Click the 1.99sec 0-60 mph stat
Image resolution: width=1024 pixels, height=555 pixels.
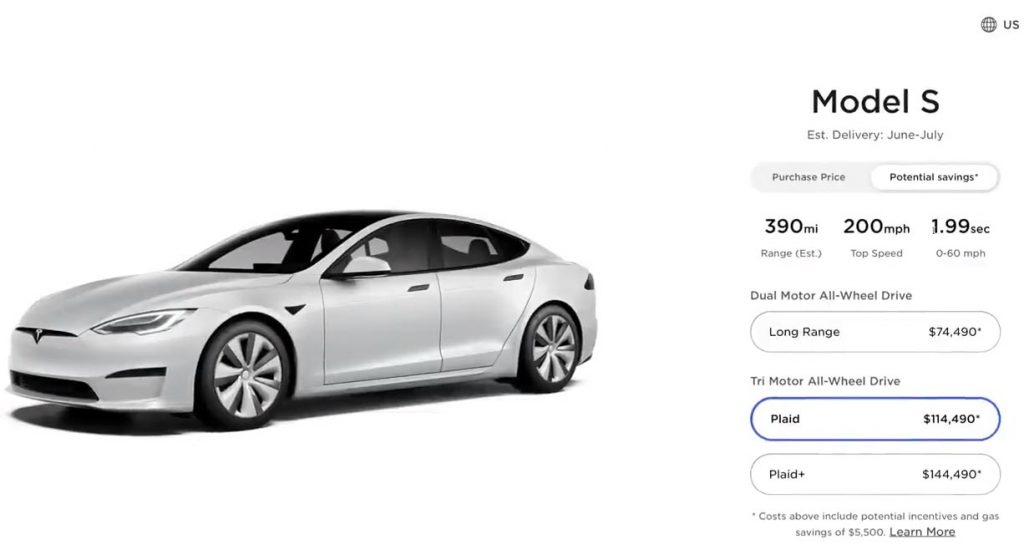click(x=961, y=238)
